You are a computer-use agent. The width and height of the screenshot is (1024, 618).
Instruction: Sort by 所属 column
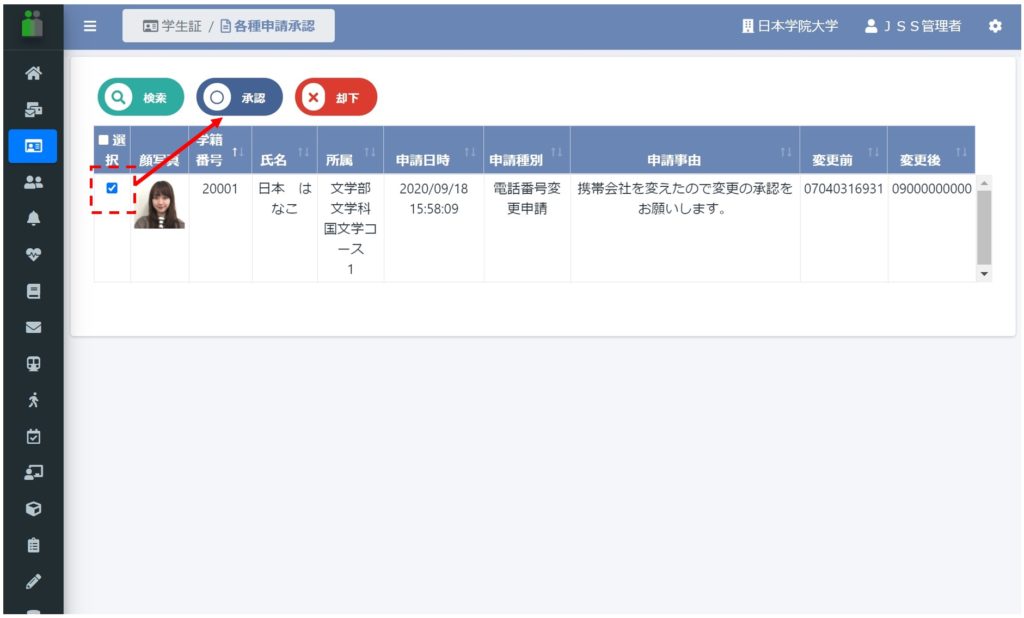tap(350, 150)
